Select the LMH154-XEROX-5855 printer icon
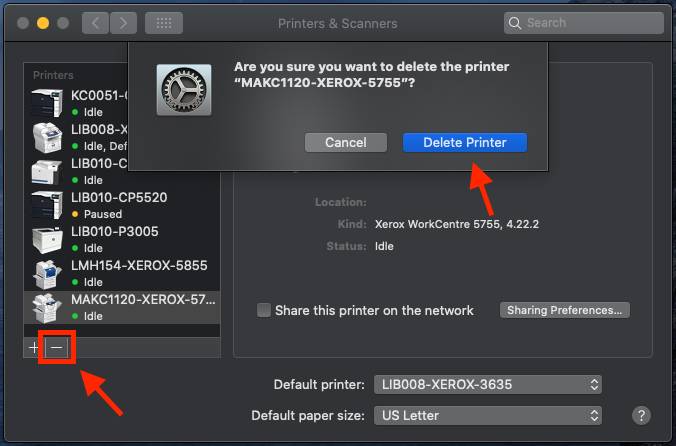This screenshot has height=446, width=676. [x=47, y=273]
